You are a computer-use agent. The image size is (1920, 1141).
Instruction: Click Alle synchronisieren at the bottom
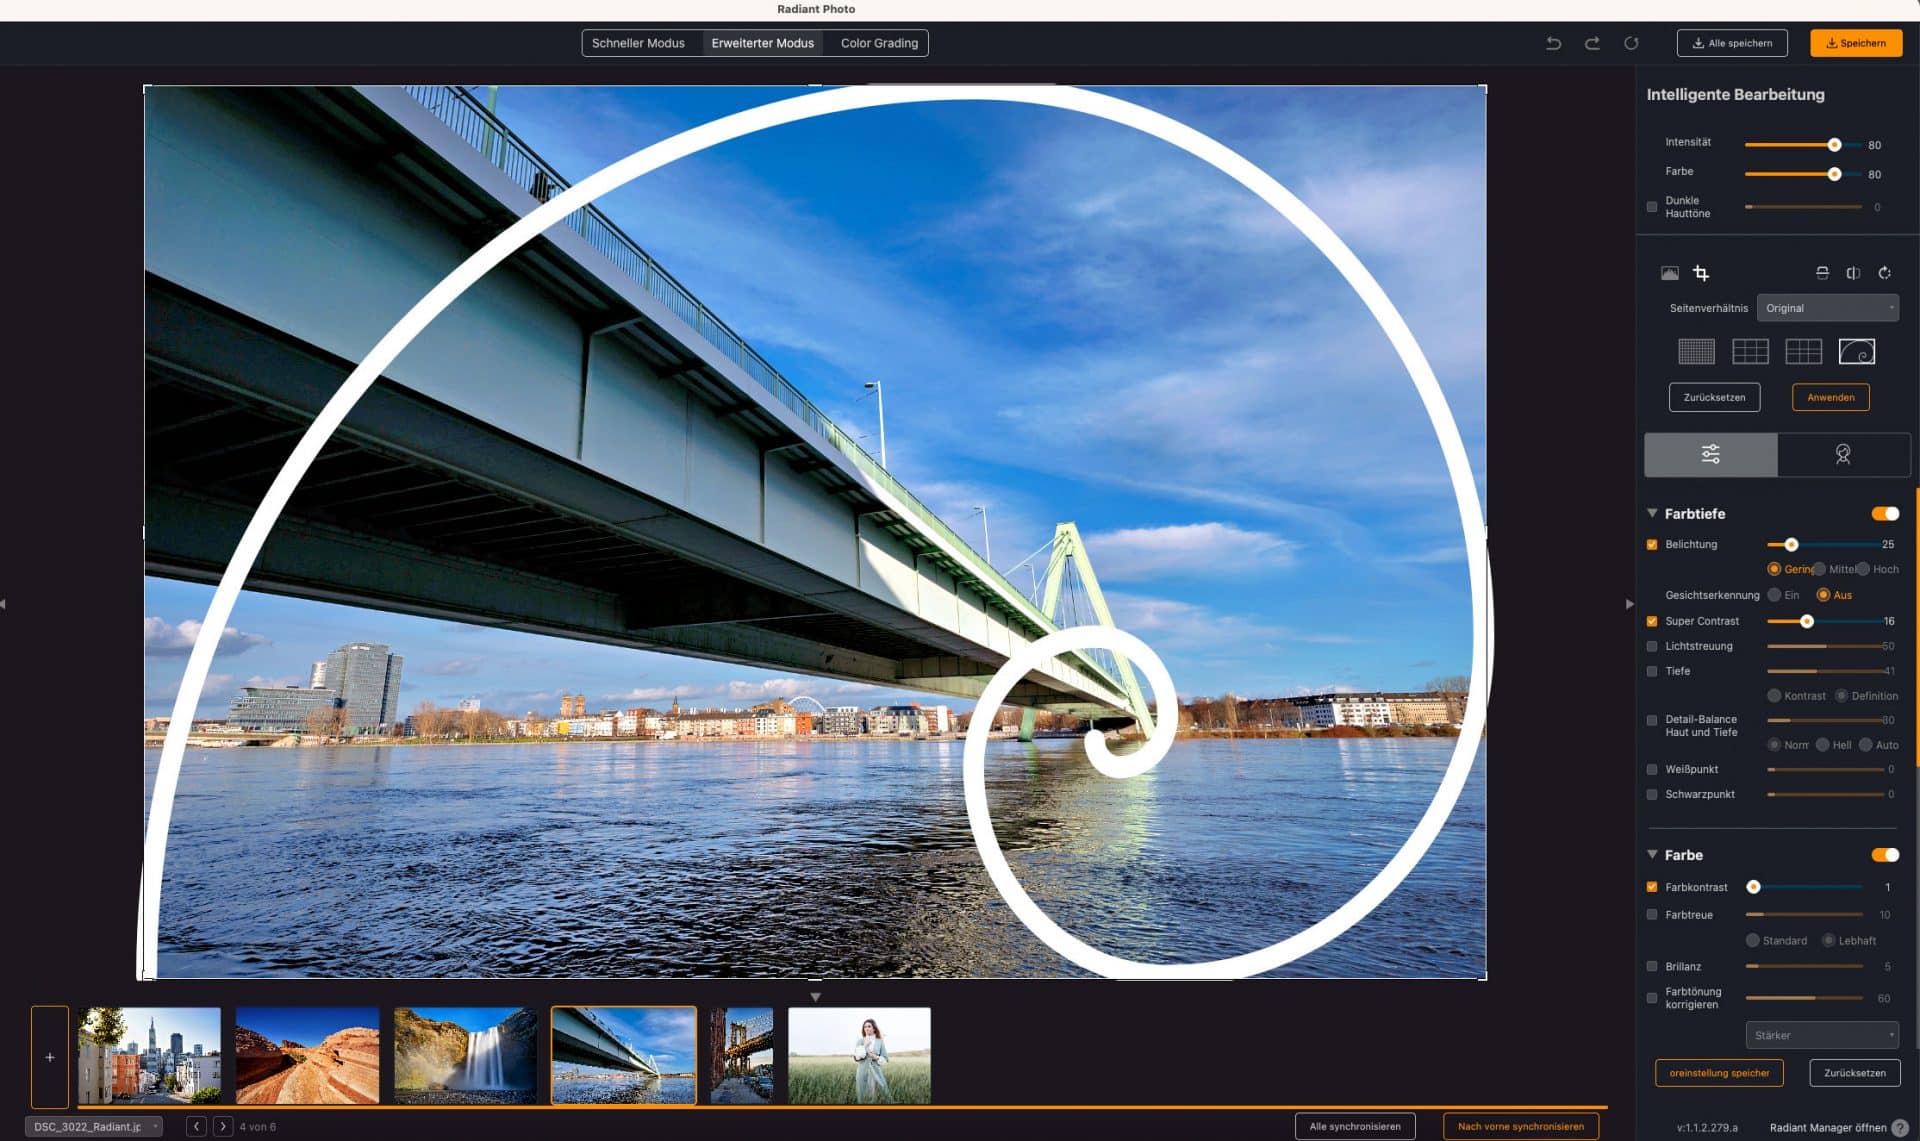[1355, 1125]
